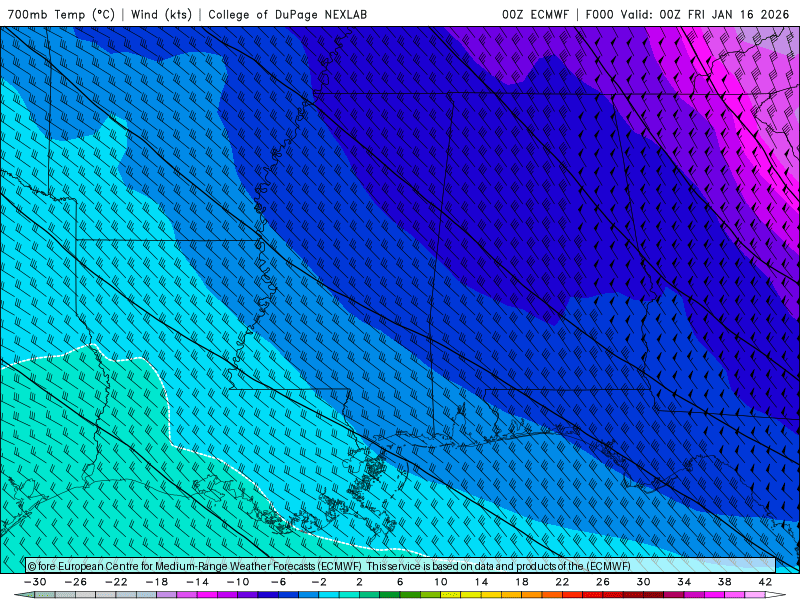Click the legend value 2
The image size is (800, 600).
click(x=360, y=582)
